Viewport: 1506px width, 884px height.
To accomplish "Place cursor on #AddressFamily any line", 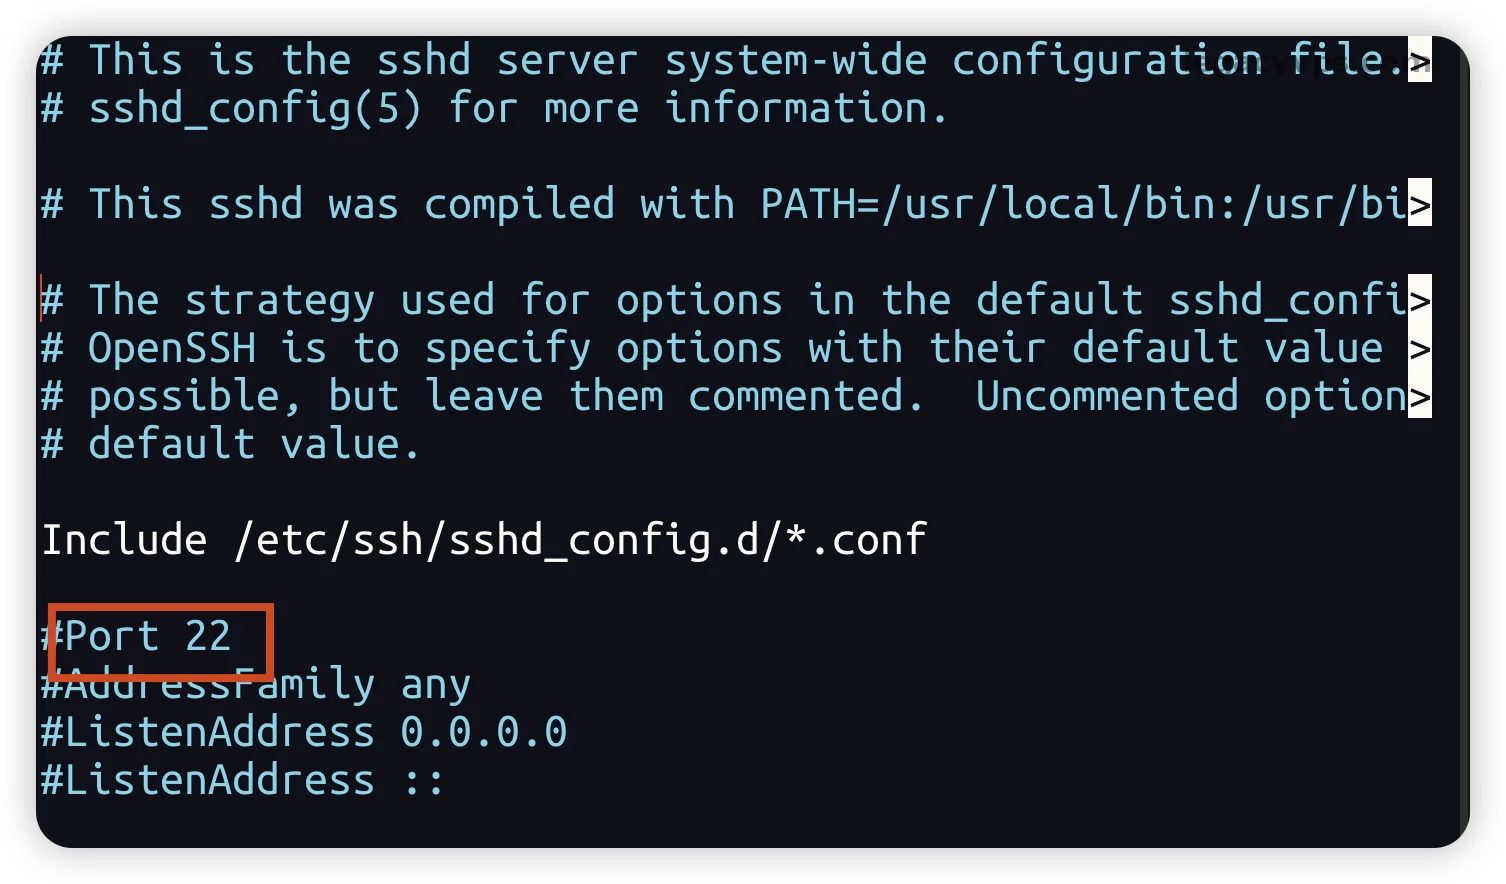I will coord(256,685).
